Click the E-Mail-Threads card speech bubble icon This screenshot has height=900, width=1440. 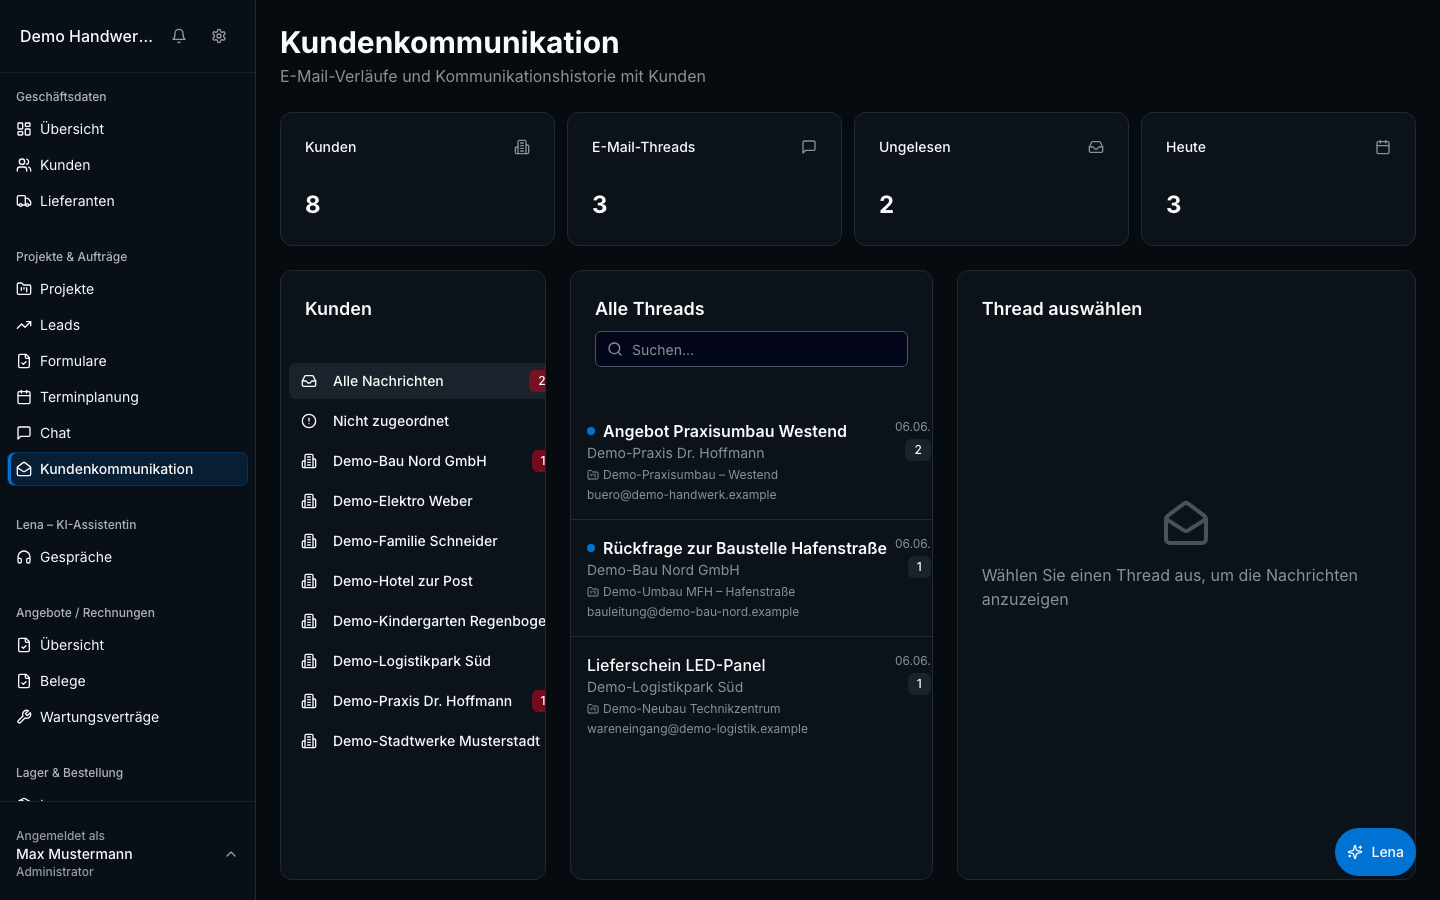pyautogui.click(x=809, y=147)
